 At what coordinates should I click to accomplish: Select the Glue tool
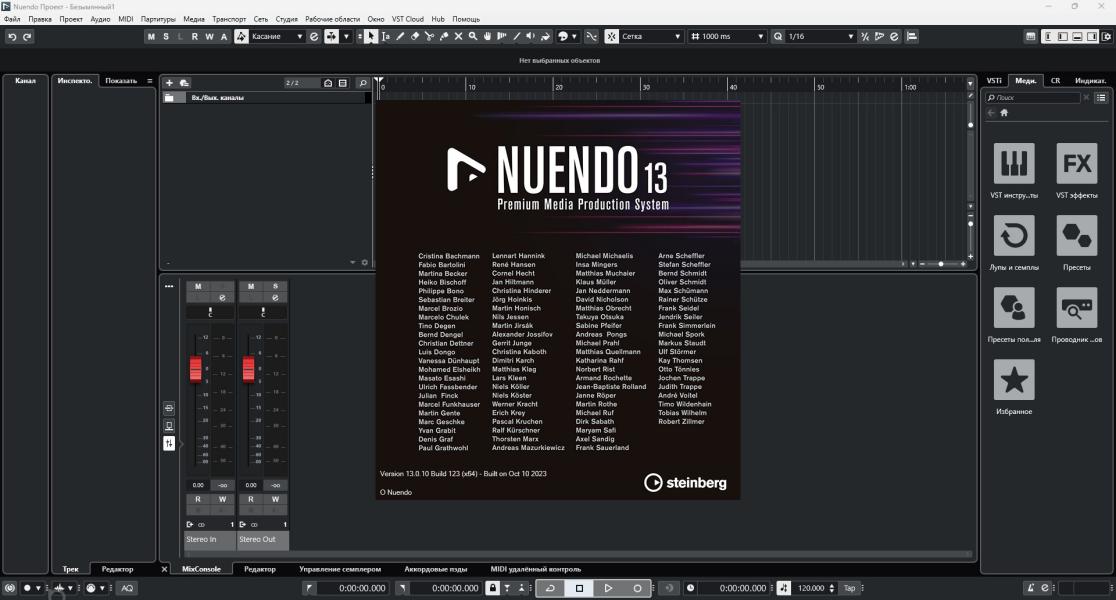point(444,36)
